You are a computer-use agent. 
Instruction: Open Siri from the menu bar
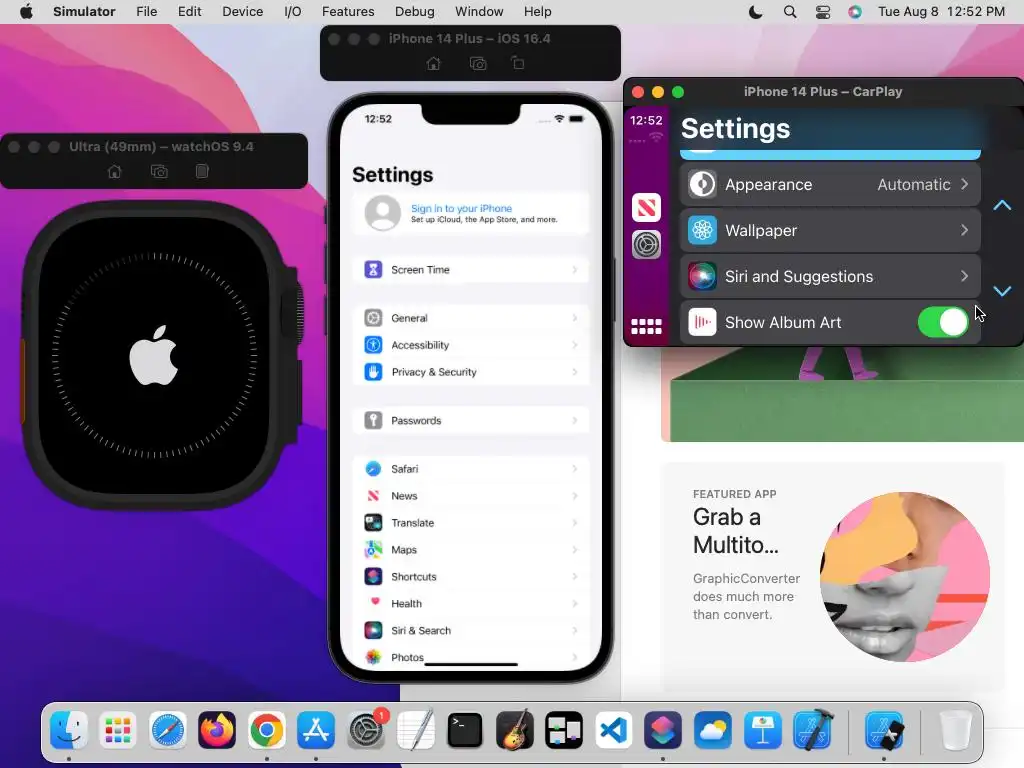pyautogui.click(x=855, y=12)
